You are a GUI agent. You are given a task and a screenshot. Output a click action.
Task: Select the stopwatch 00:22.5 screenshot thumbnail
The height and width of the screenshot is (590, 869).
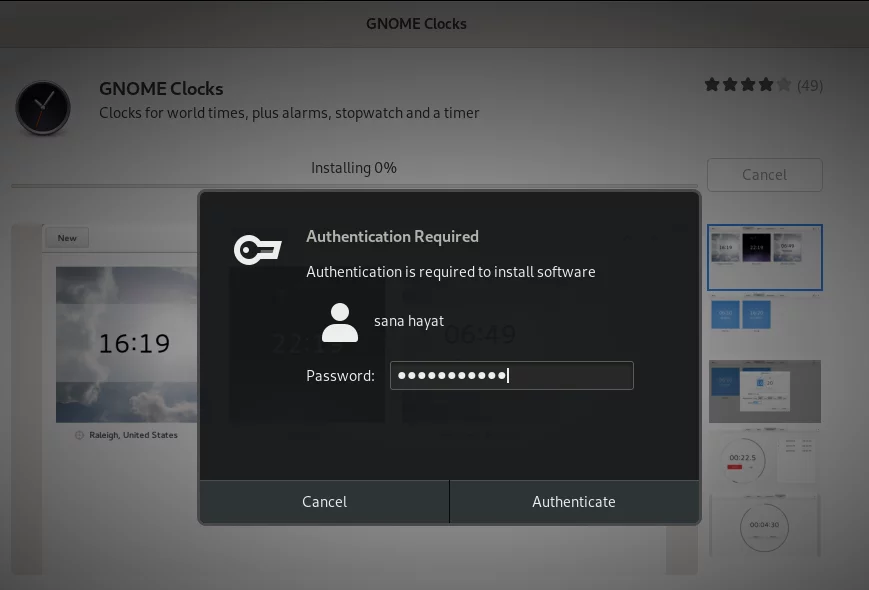tap(765, 459)
